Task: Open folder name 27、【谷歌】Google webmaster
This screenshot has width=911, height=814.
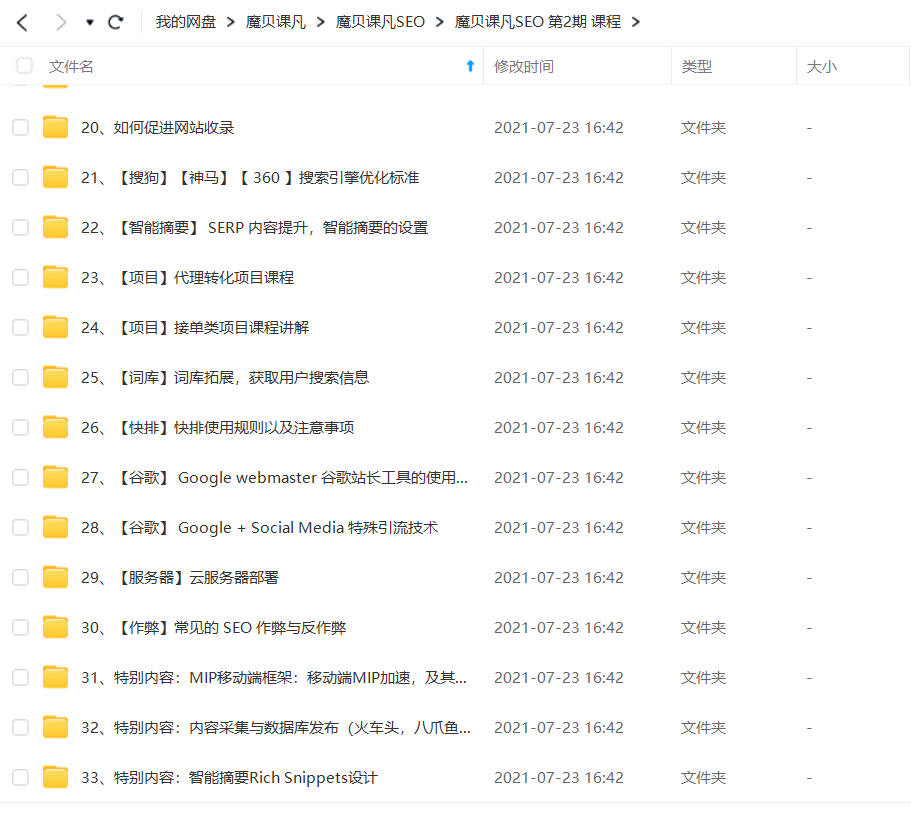Action: 274,477
